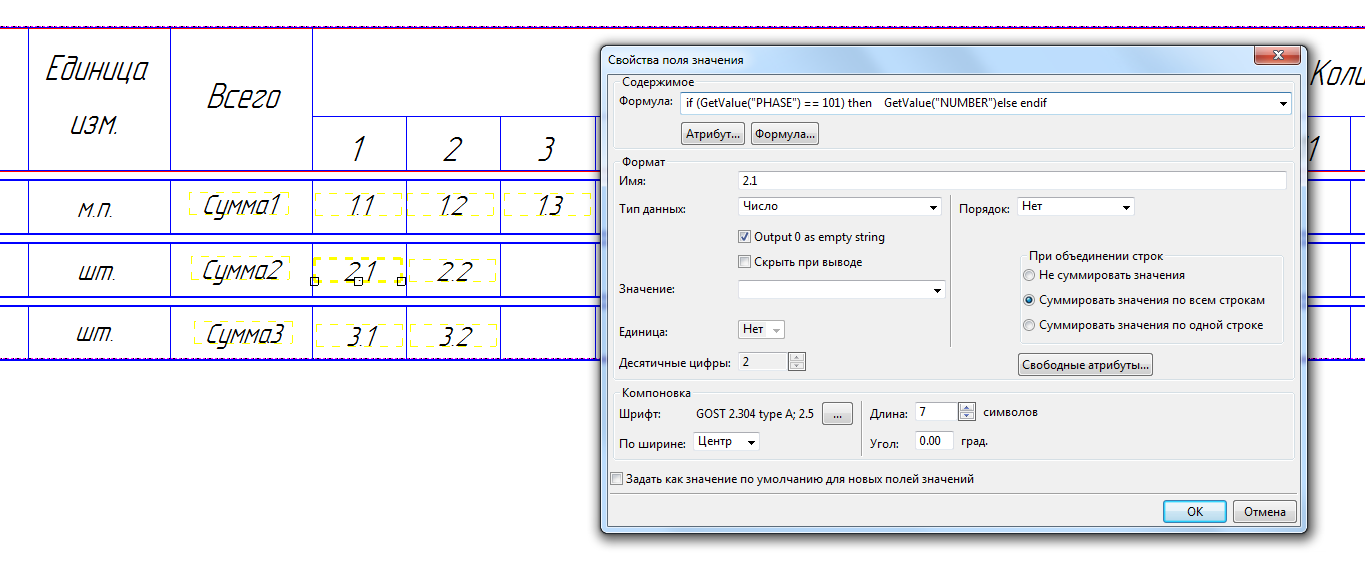Open the Порядок dropdown showing Нет
This screenshot has height=569, width=1365.
click(x=1075, y=207)
